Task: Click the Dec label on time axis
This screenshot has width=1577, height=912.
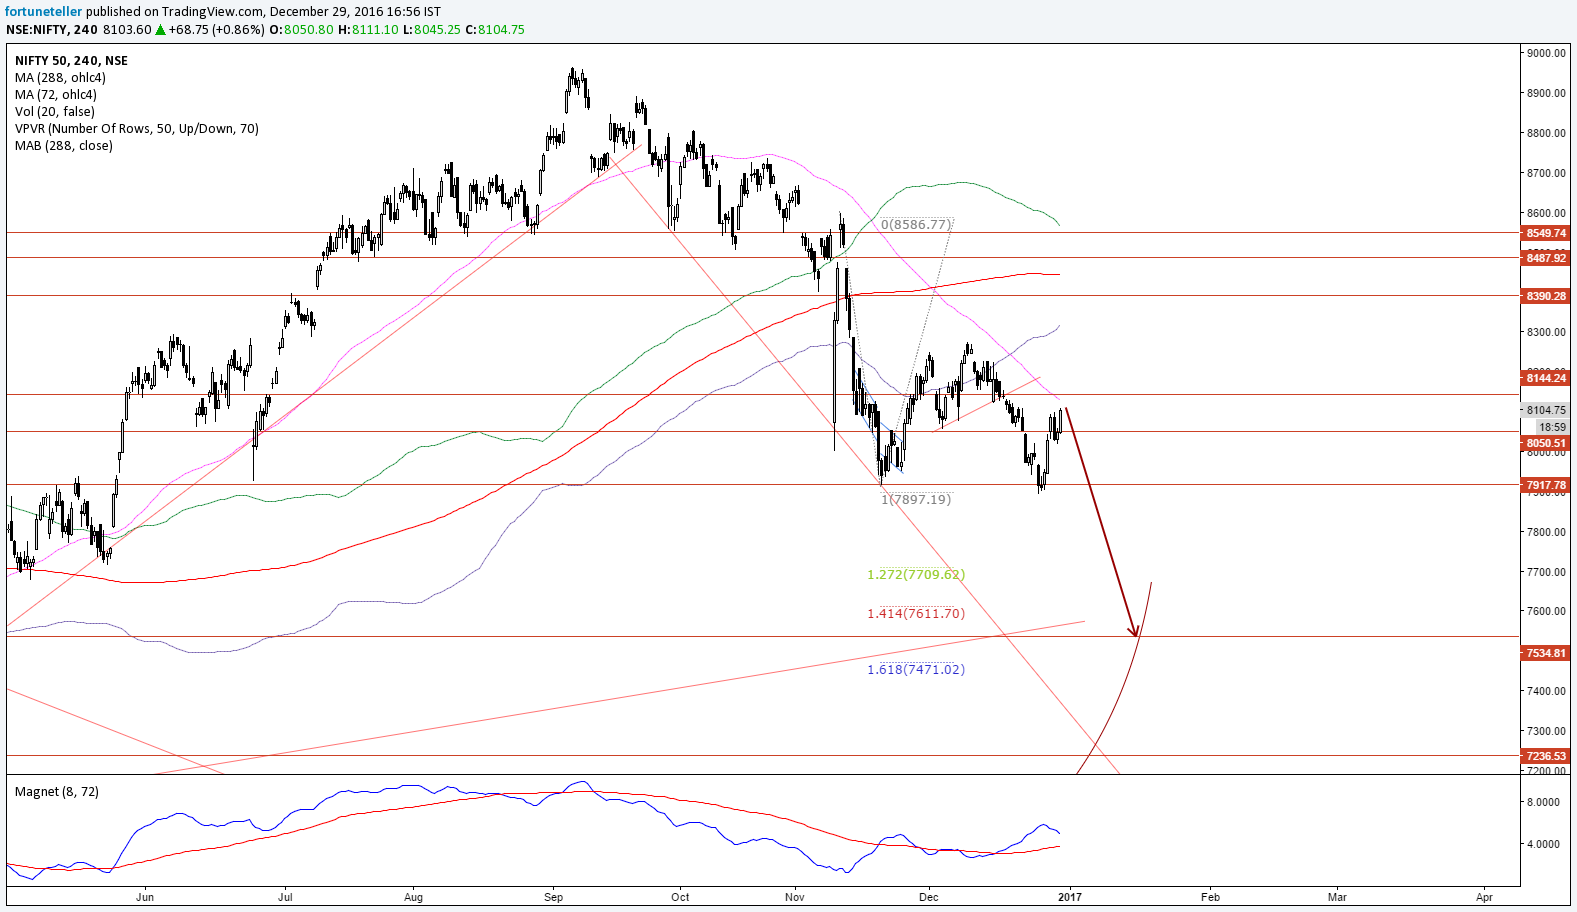Action: [929, 897]
